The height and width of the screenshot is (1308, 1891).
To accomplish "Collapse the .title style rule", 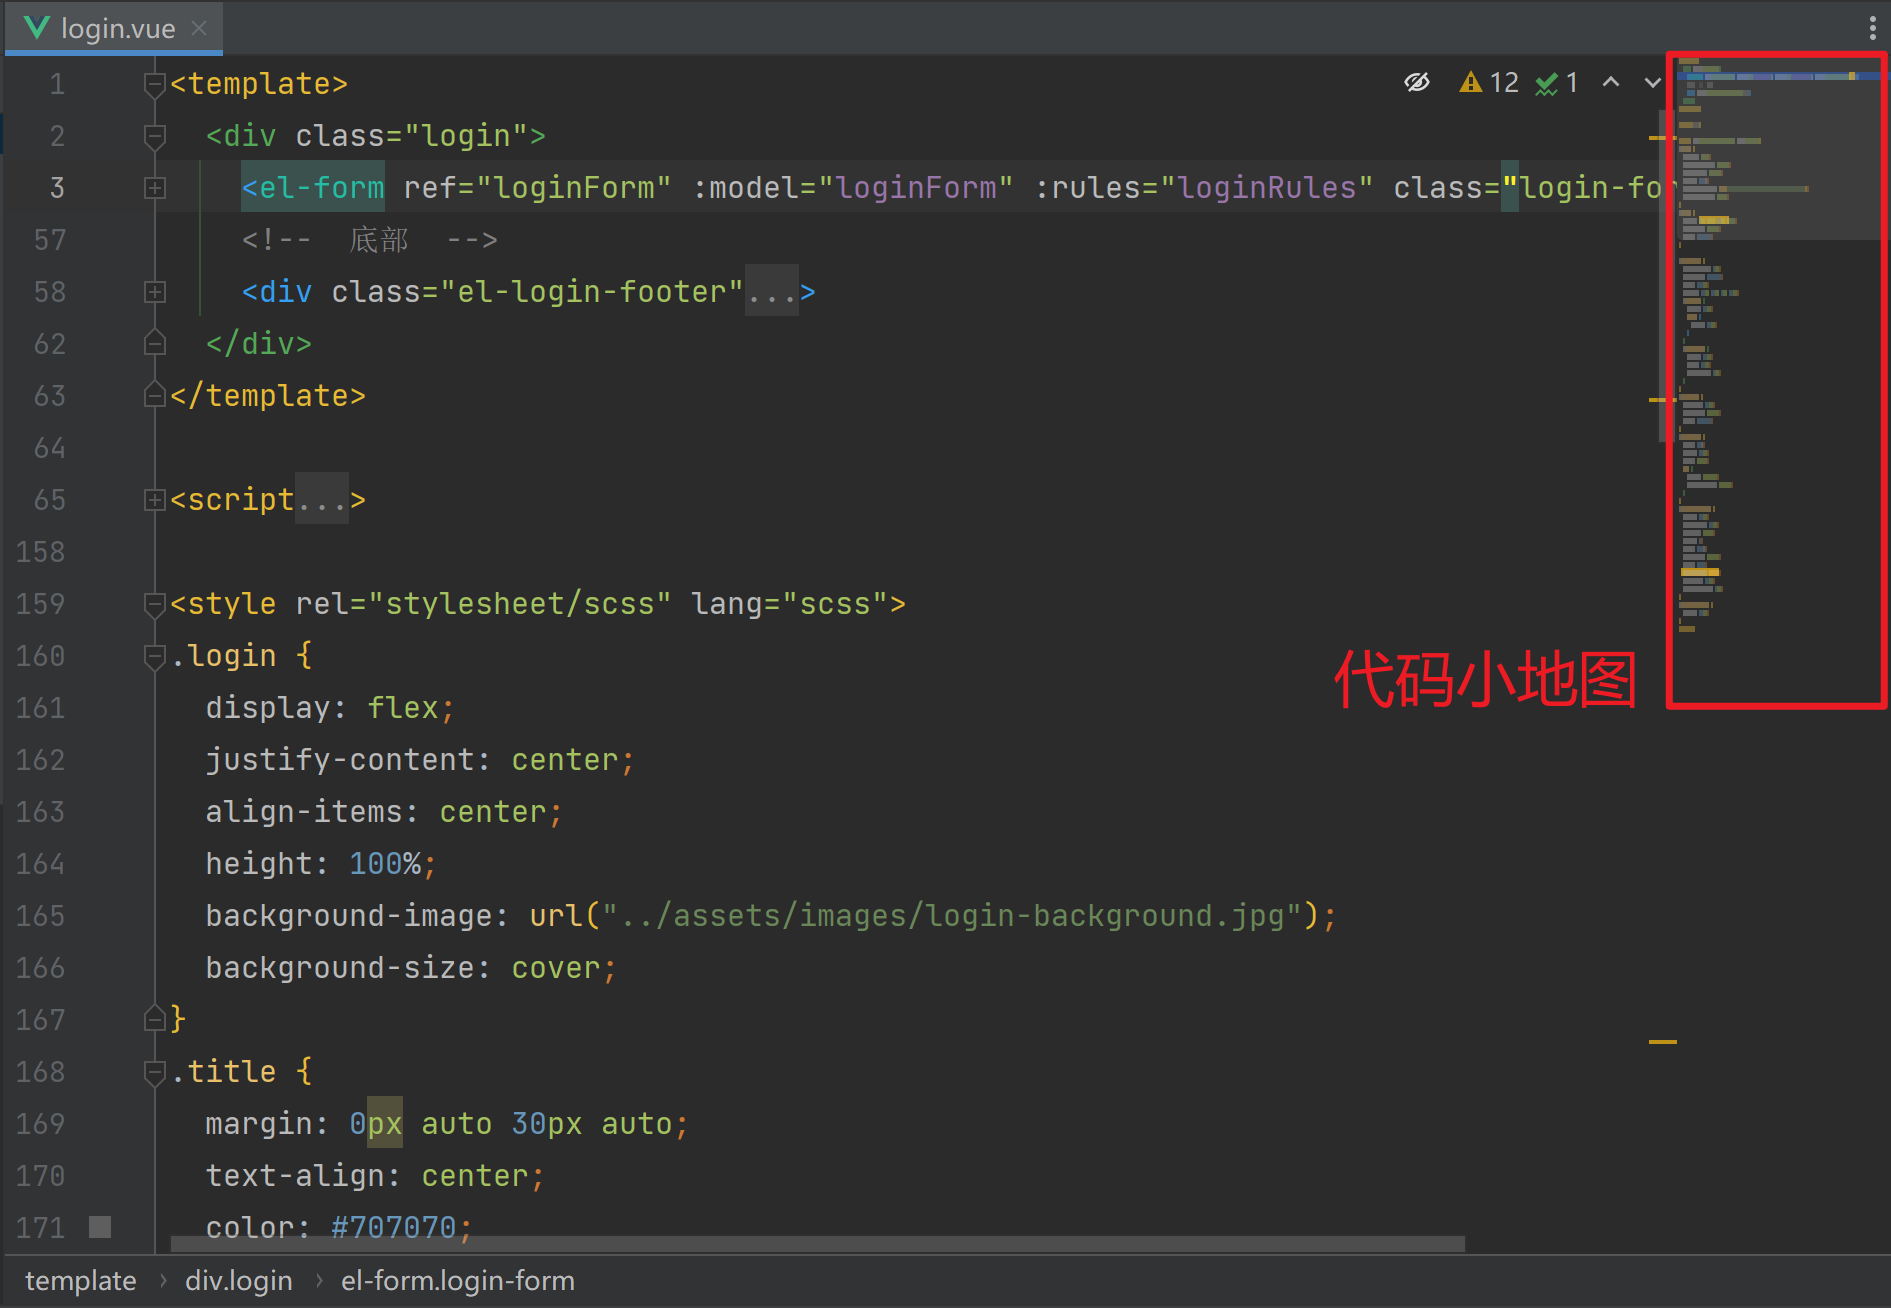I will 155,1072.
